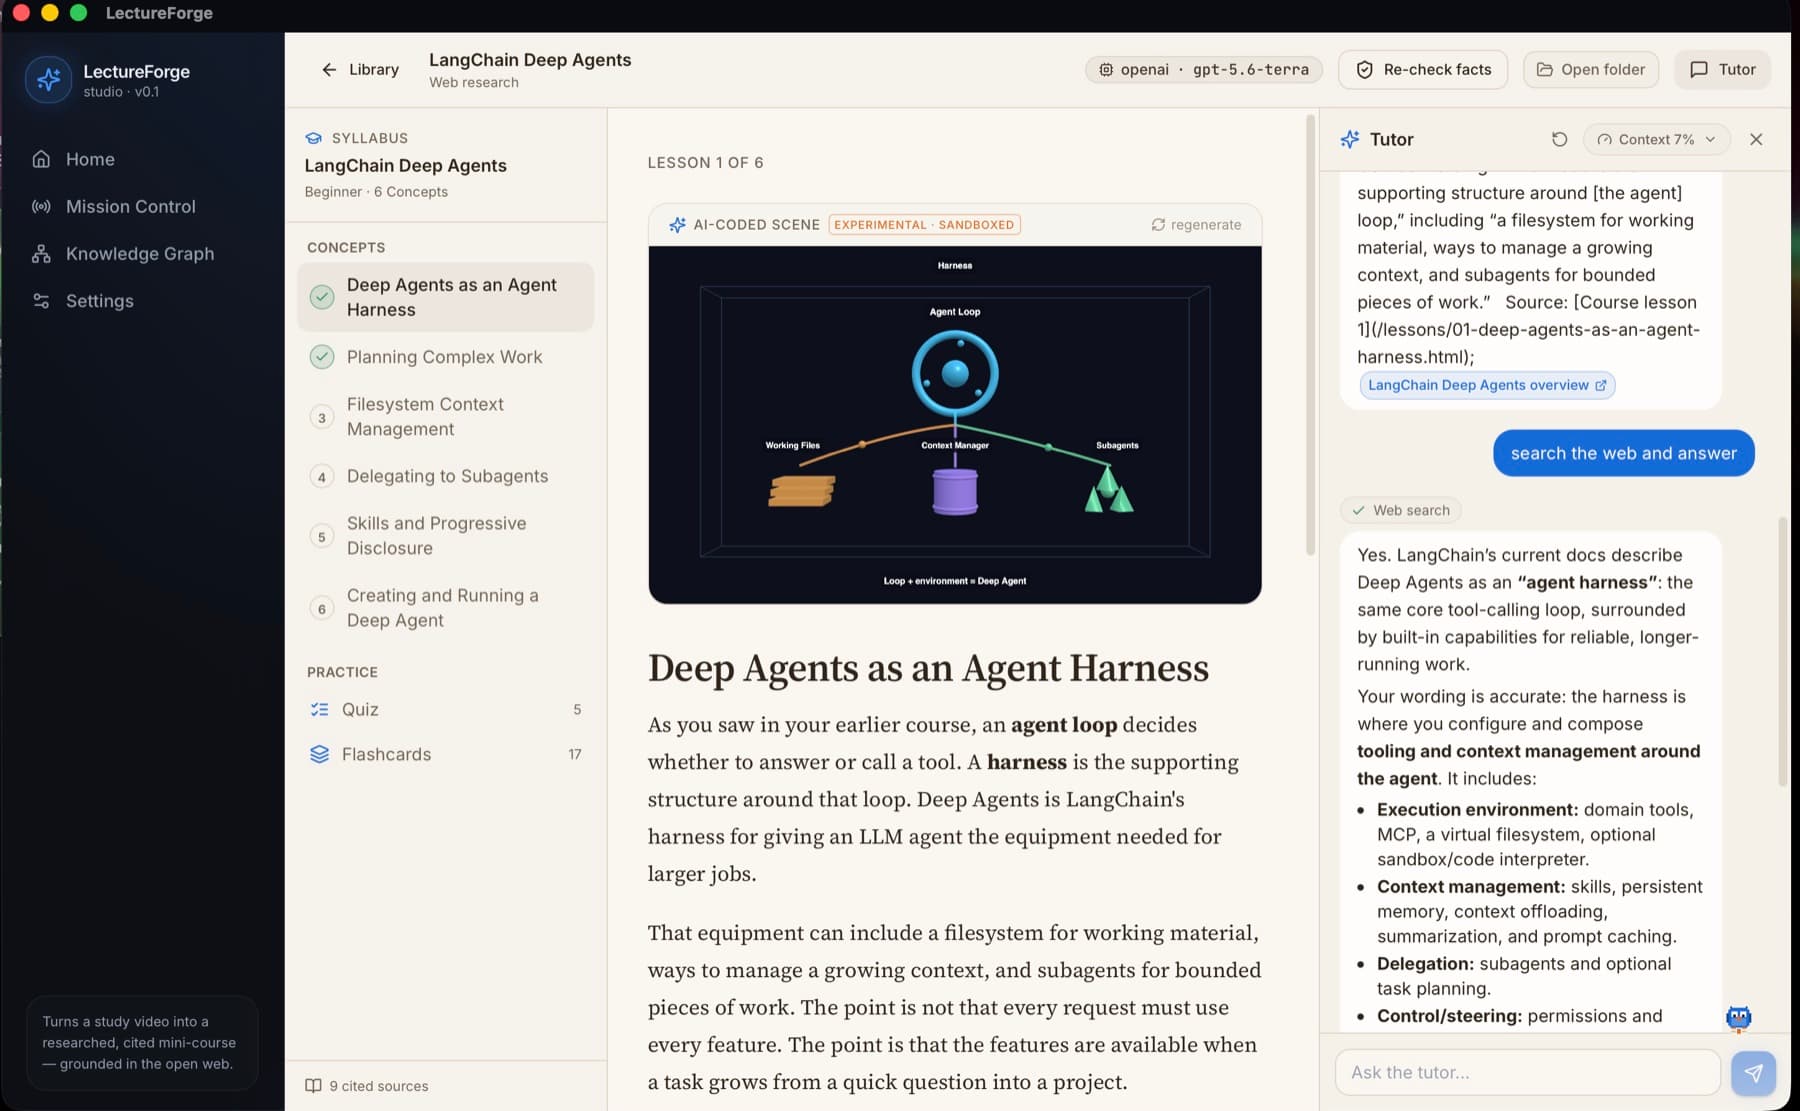
Task: Click the number 5 concept badge
Action: click(322, 537)
